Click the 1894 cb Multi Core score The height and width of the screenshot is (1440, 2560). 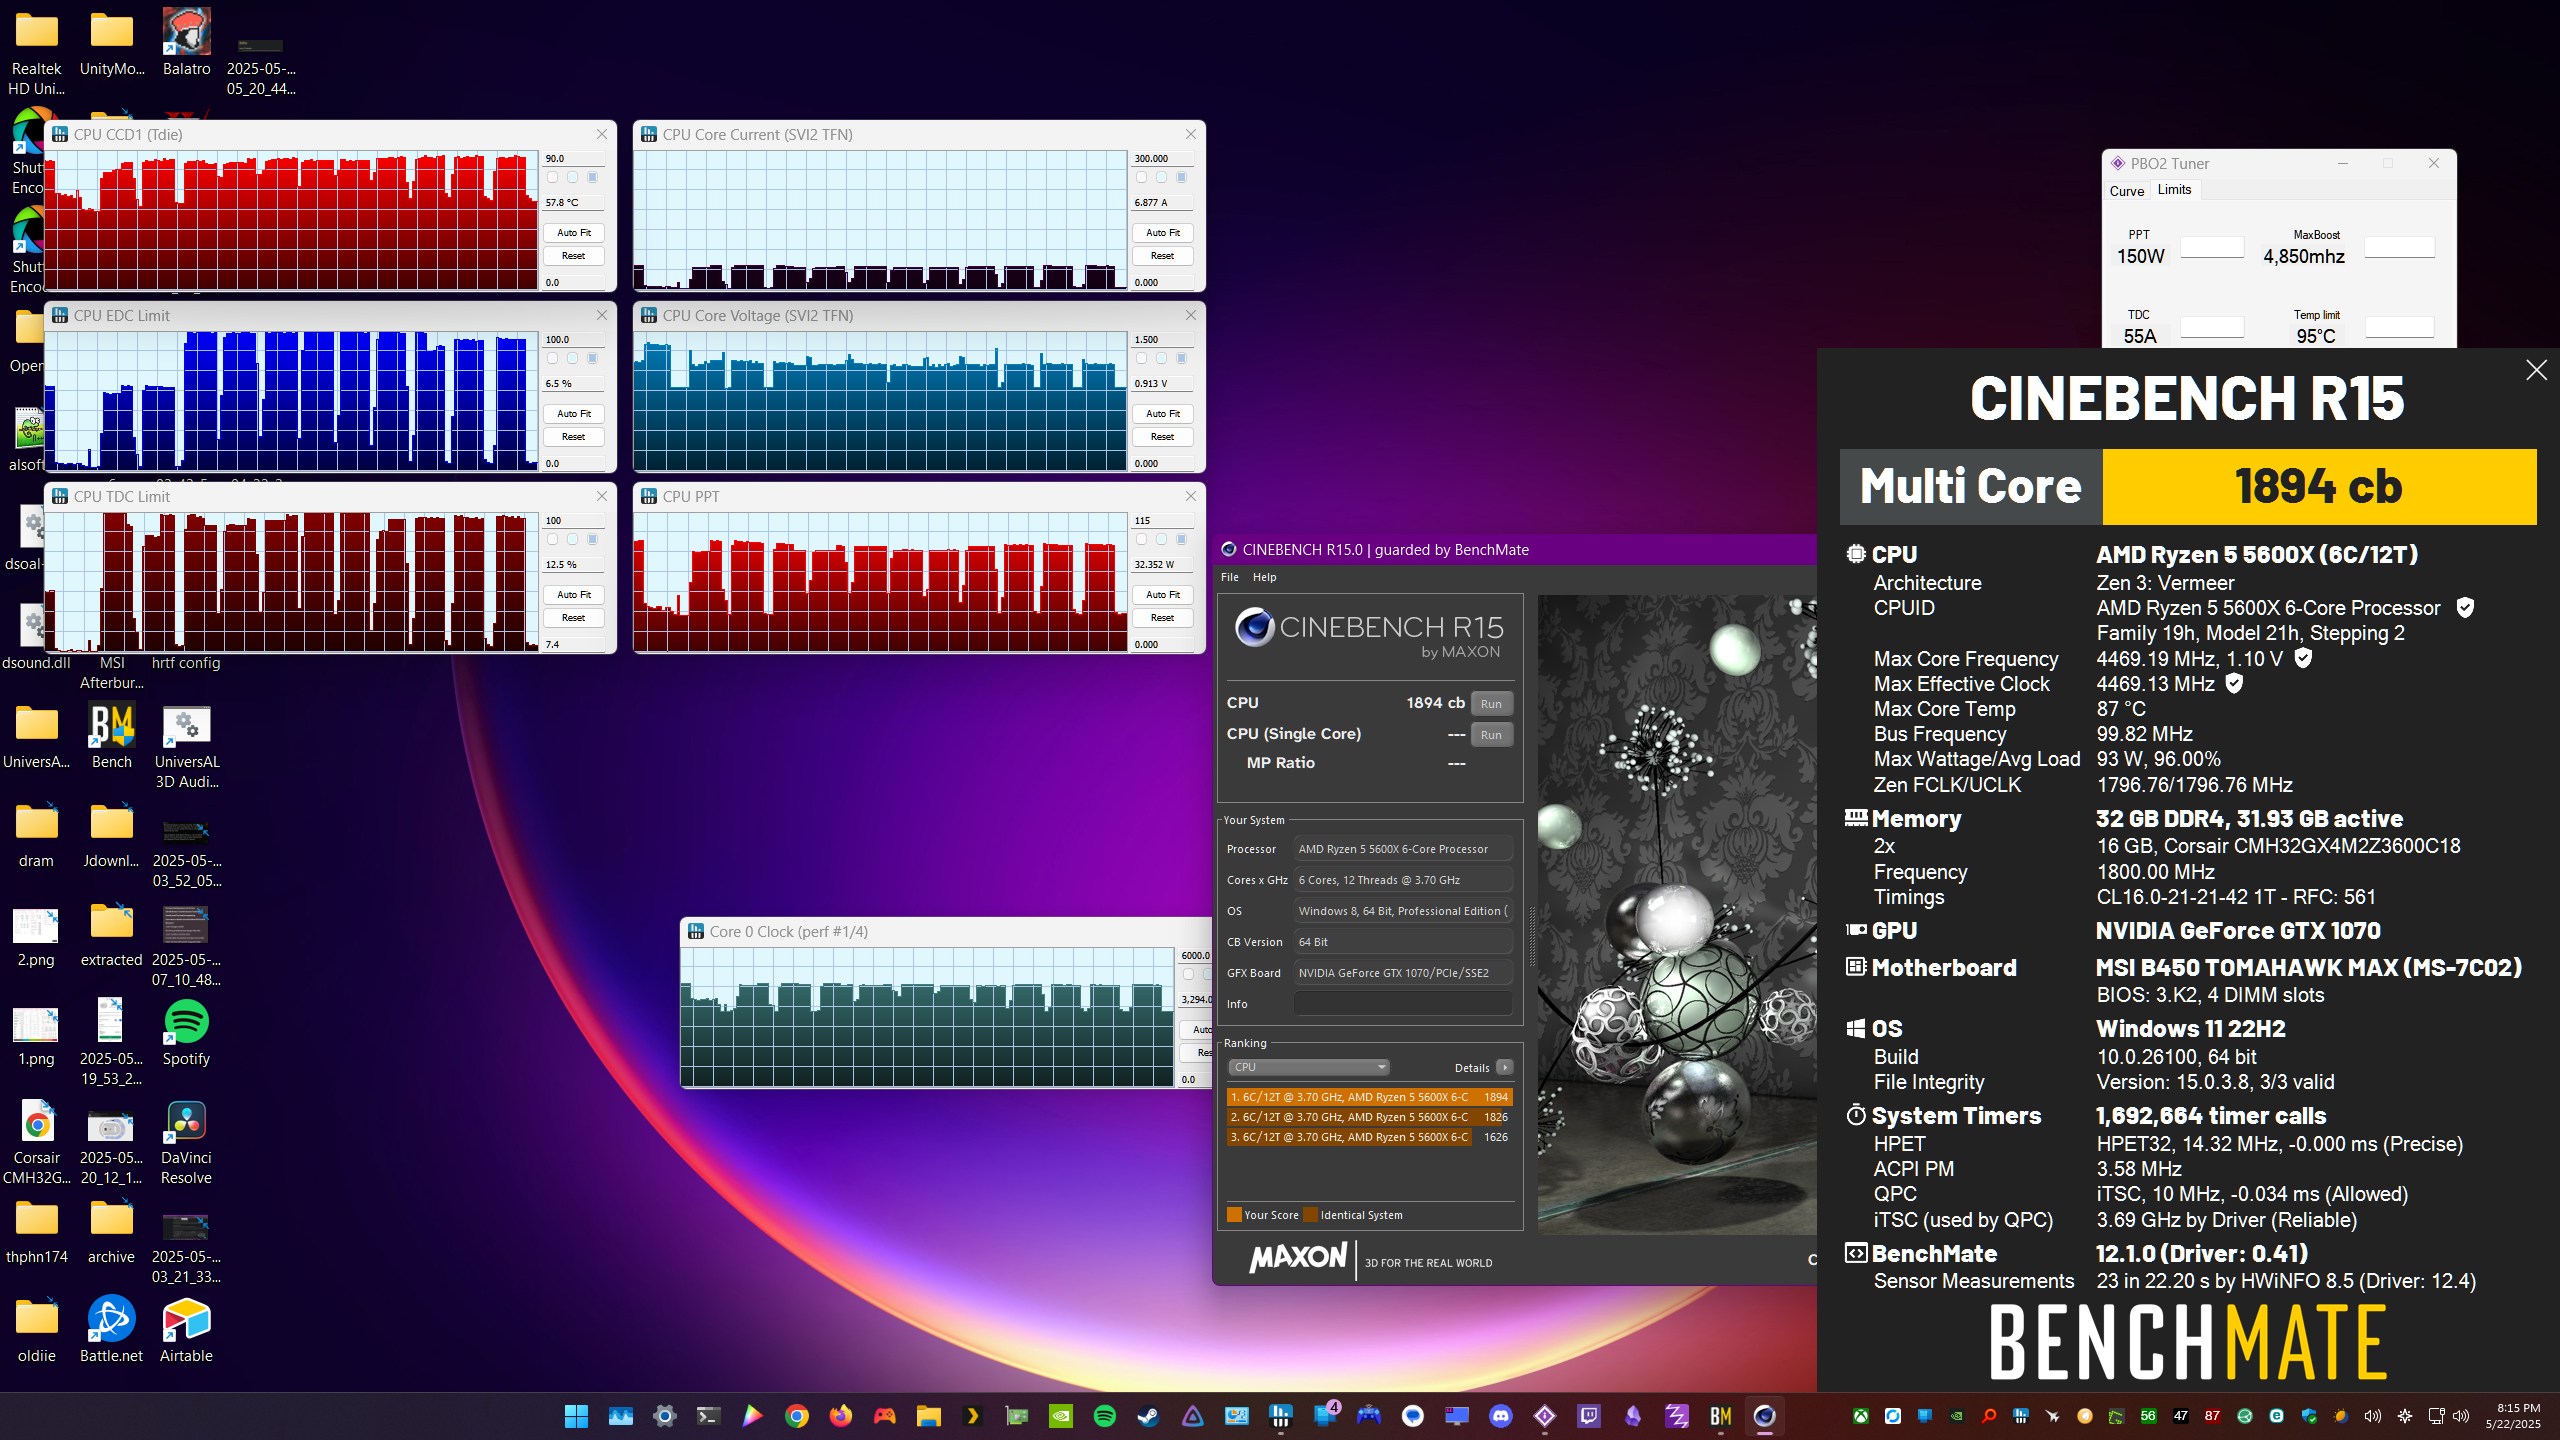point(2319,486)
